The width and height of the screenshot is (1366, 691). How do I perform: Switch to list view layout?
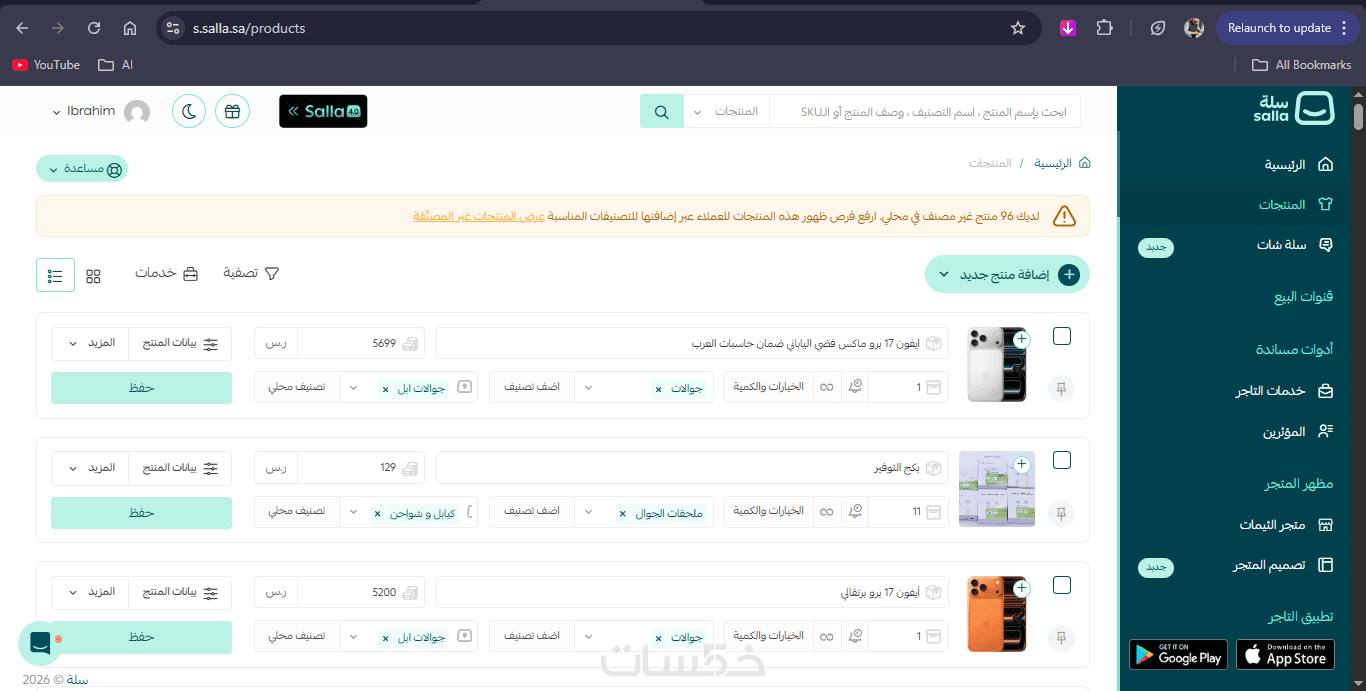[55, 275]
